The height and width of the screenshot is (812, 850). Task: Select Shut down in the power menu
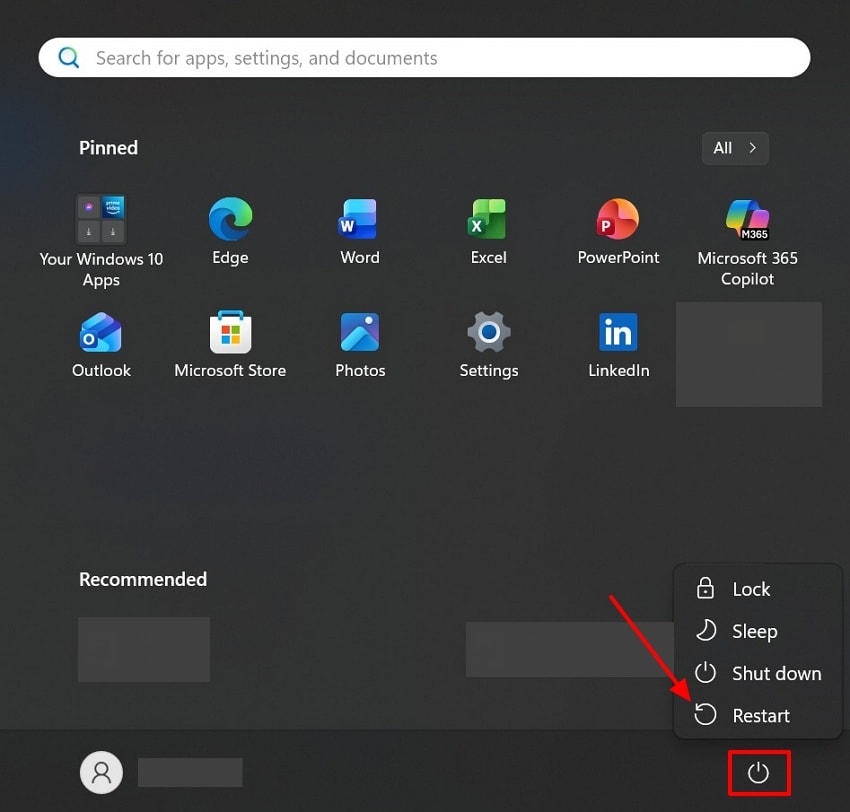coord(758,673)
